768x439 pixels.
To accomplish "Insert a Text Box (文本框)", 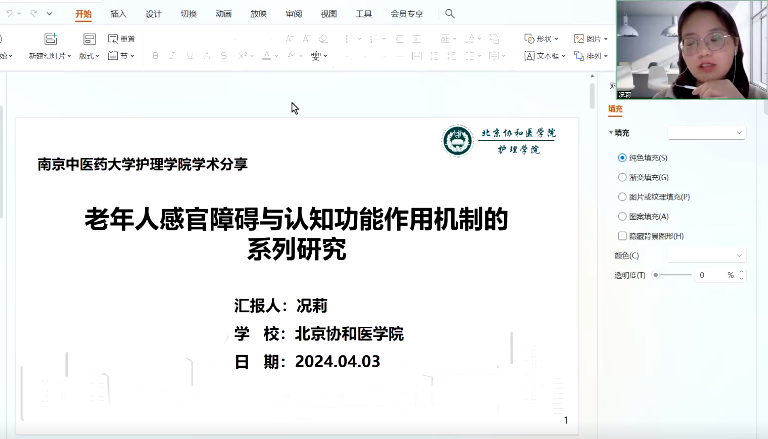I will pos(542,56).
